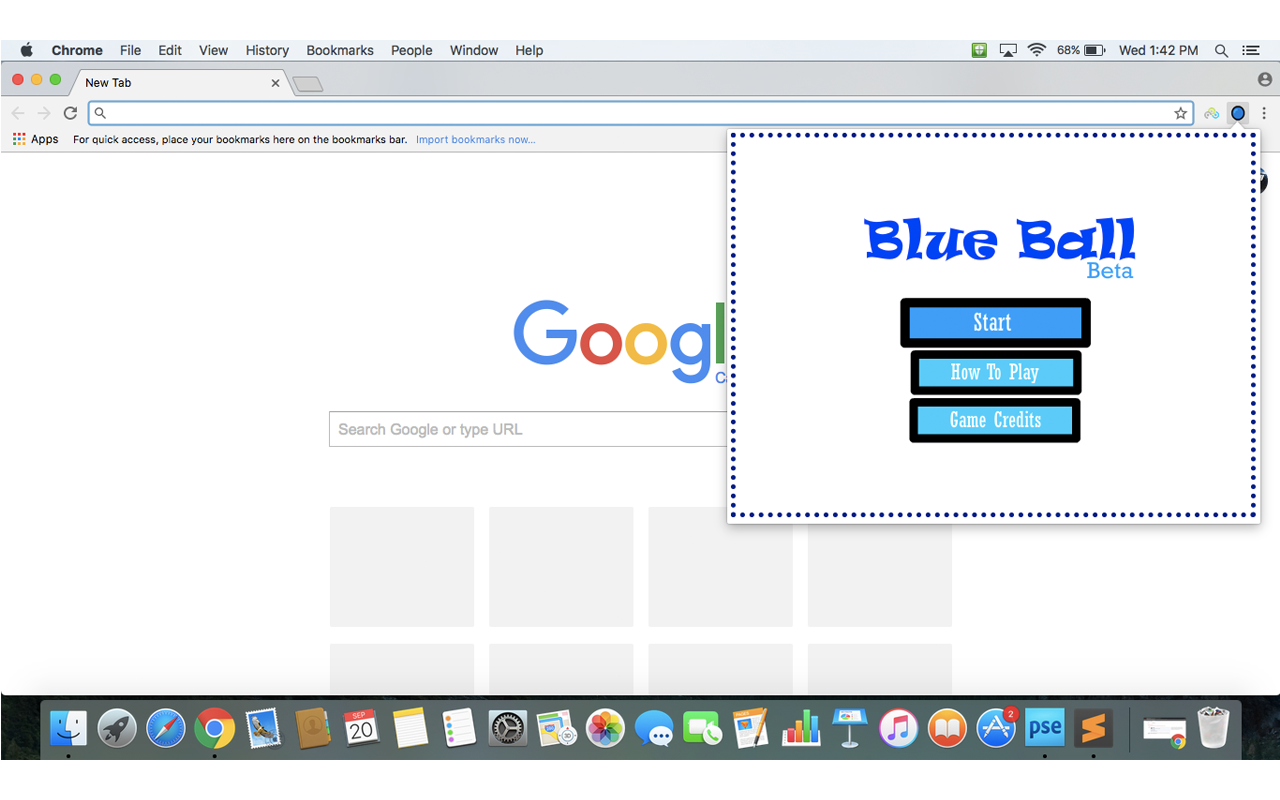View the Game Credits
This screenshot has width=1280, height=800.
(994, 420)
